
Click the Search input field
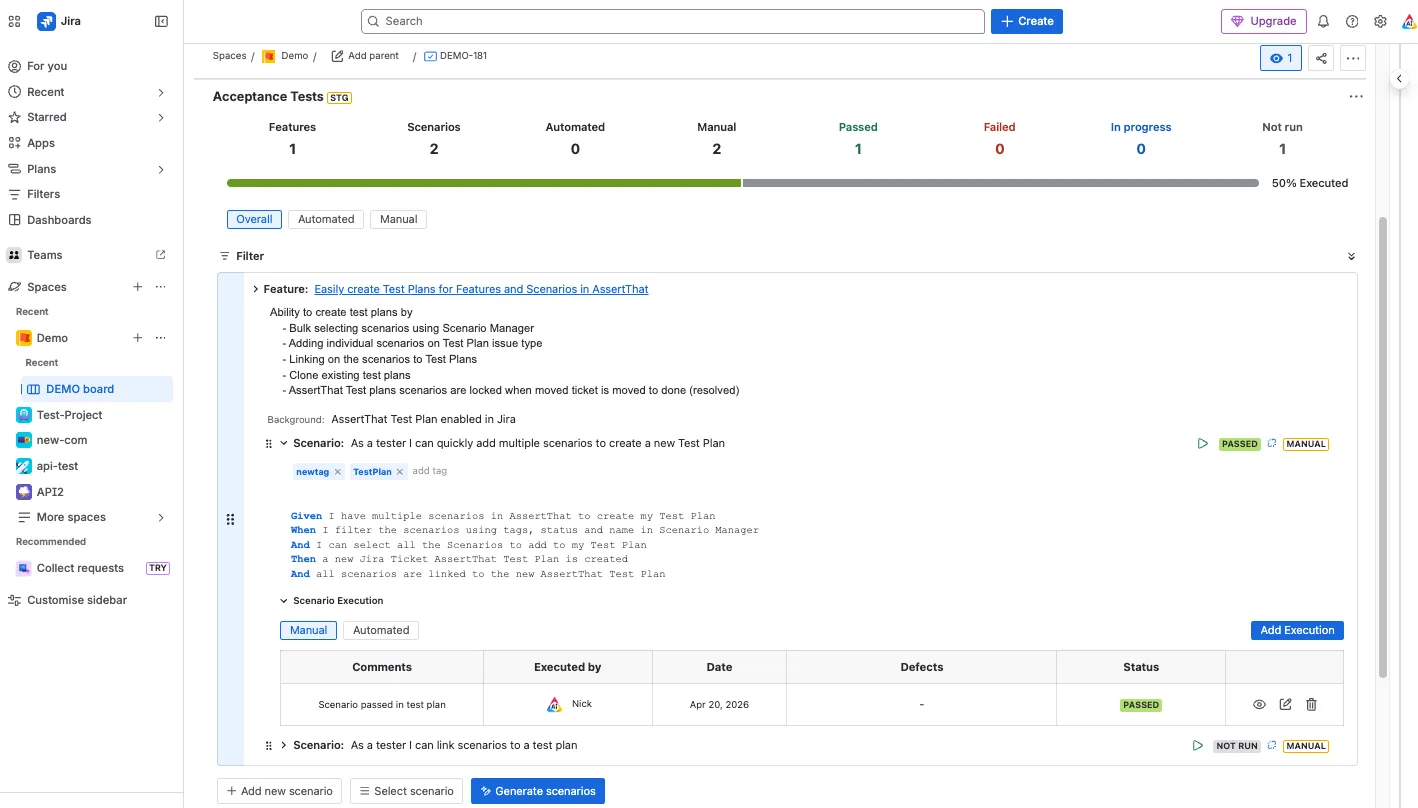pos(673,21)
